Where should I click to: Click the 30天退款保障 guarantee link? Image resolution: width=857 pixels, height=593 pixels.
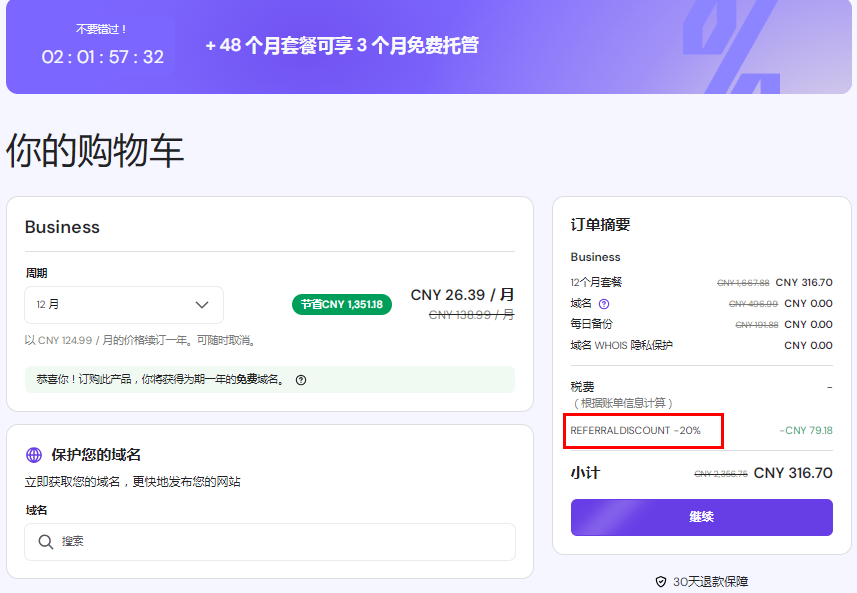(x=710, y=580)
